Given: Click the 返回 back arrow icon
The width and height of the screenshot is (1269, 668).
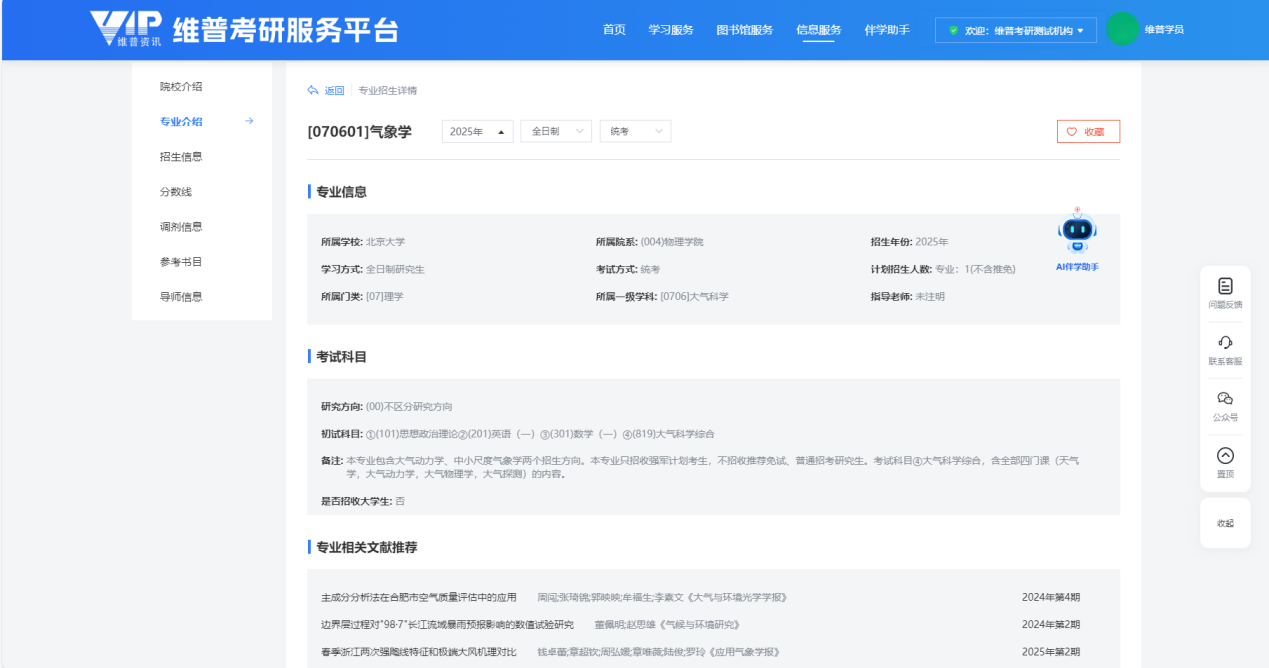Looking at the screenshot, I should (x=313, y=91).
